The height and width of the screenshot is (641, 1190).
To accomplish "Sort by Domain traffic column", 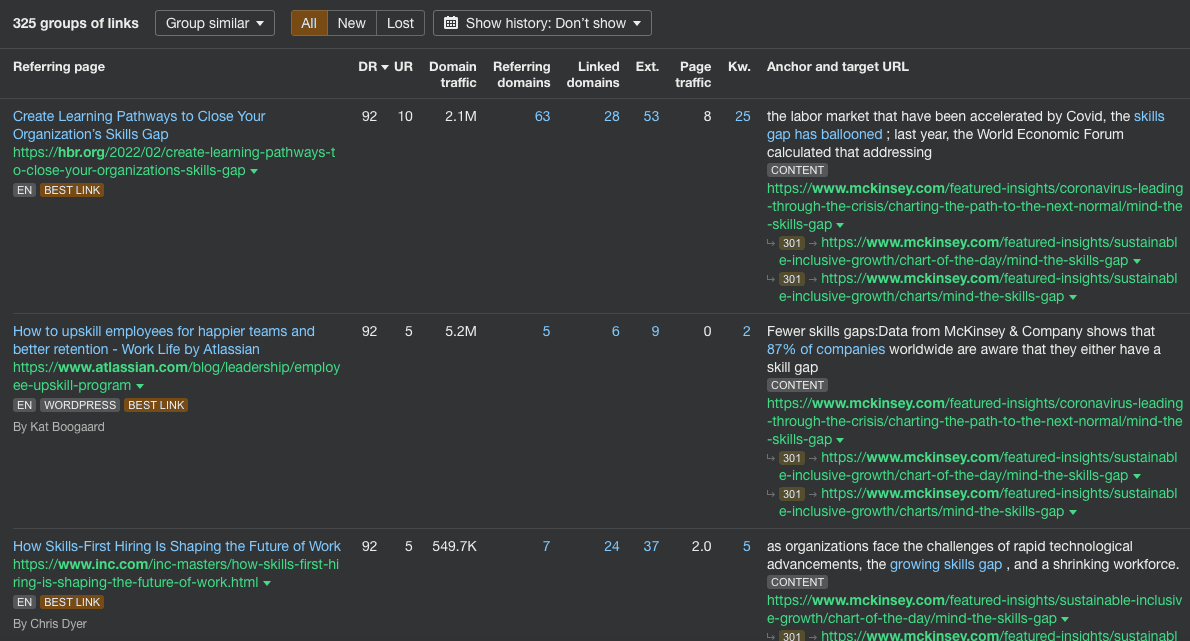I will [x=453, y=74].
